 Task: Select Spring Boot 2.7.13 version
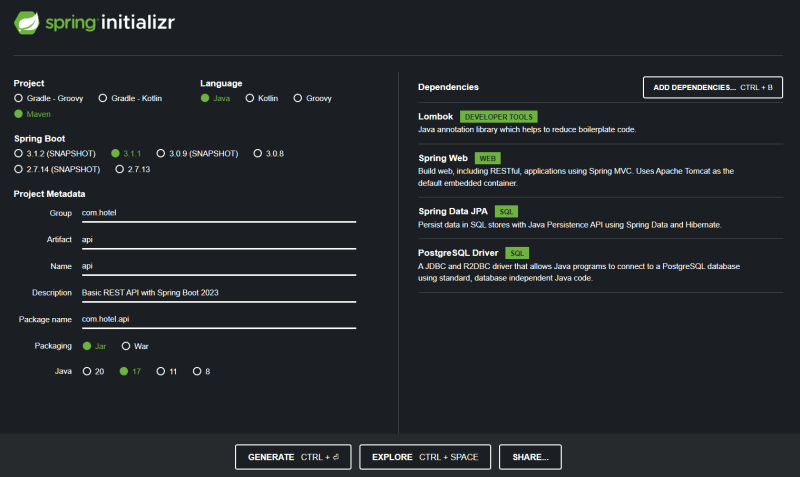133,169
